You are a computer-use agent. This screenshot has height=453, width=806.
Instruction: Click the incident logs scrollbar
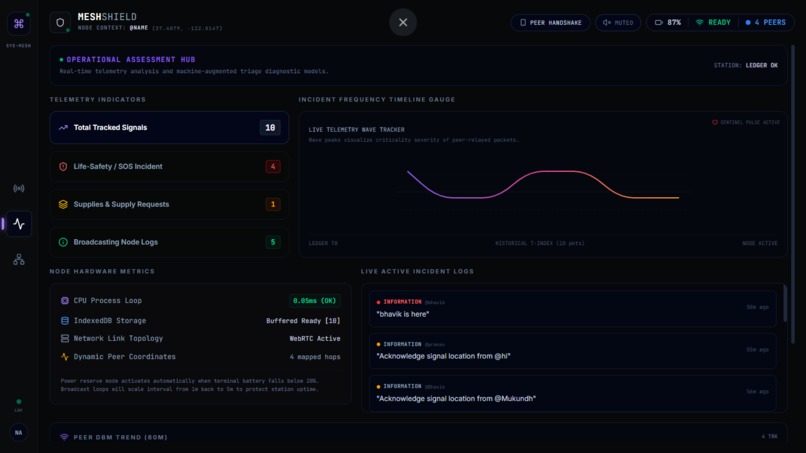click(x=785, y=303)
